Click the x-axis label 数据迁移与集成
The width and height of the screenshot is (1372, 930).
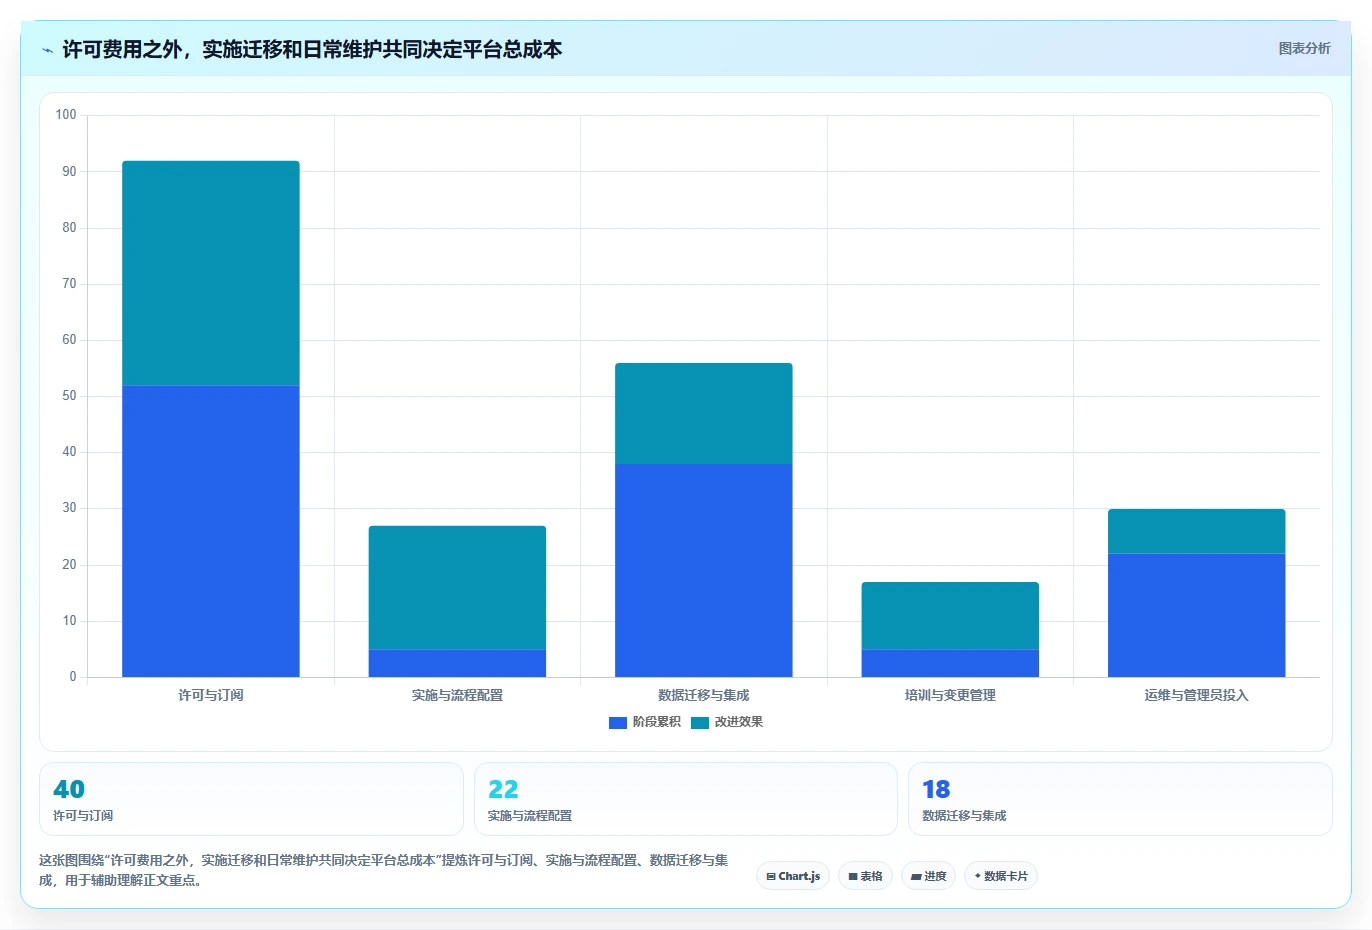point(704,695)
